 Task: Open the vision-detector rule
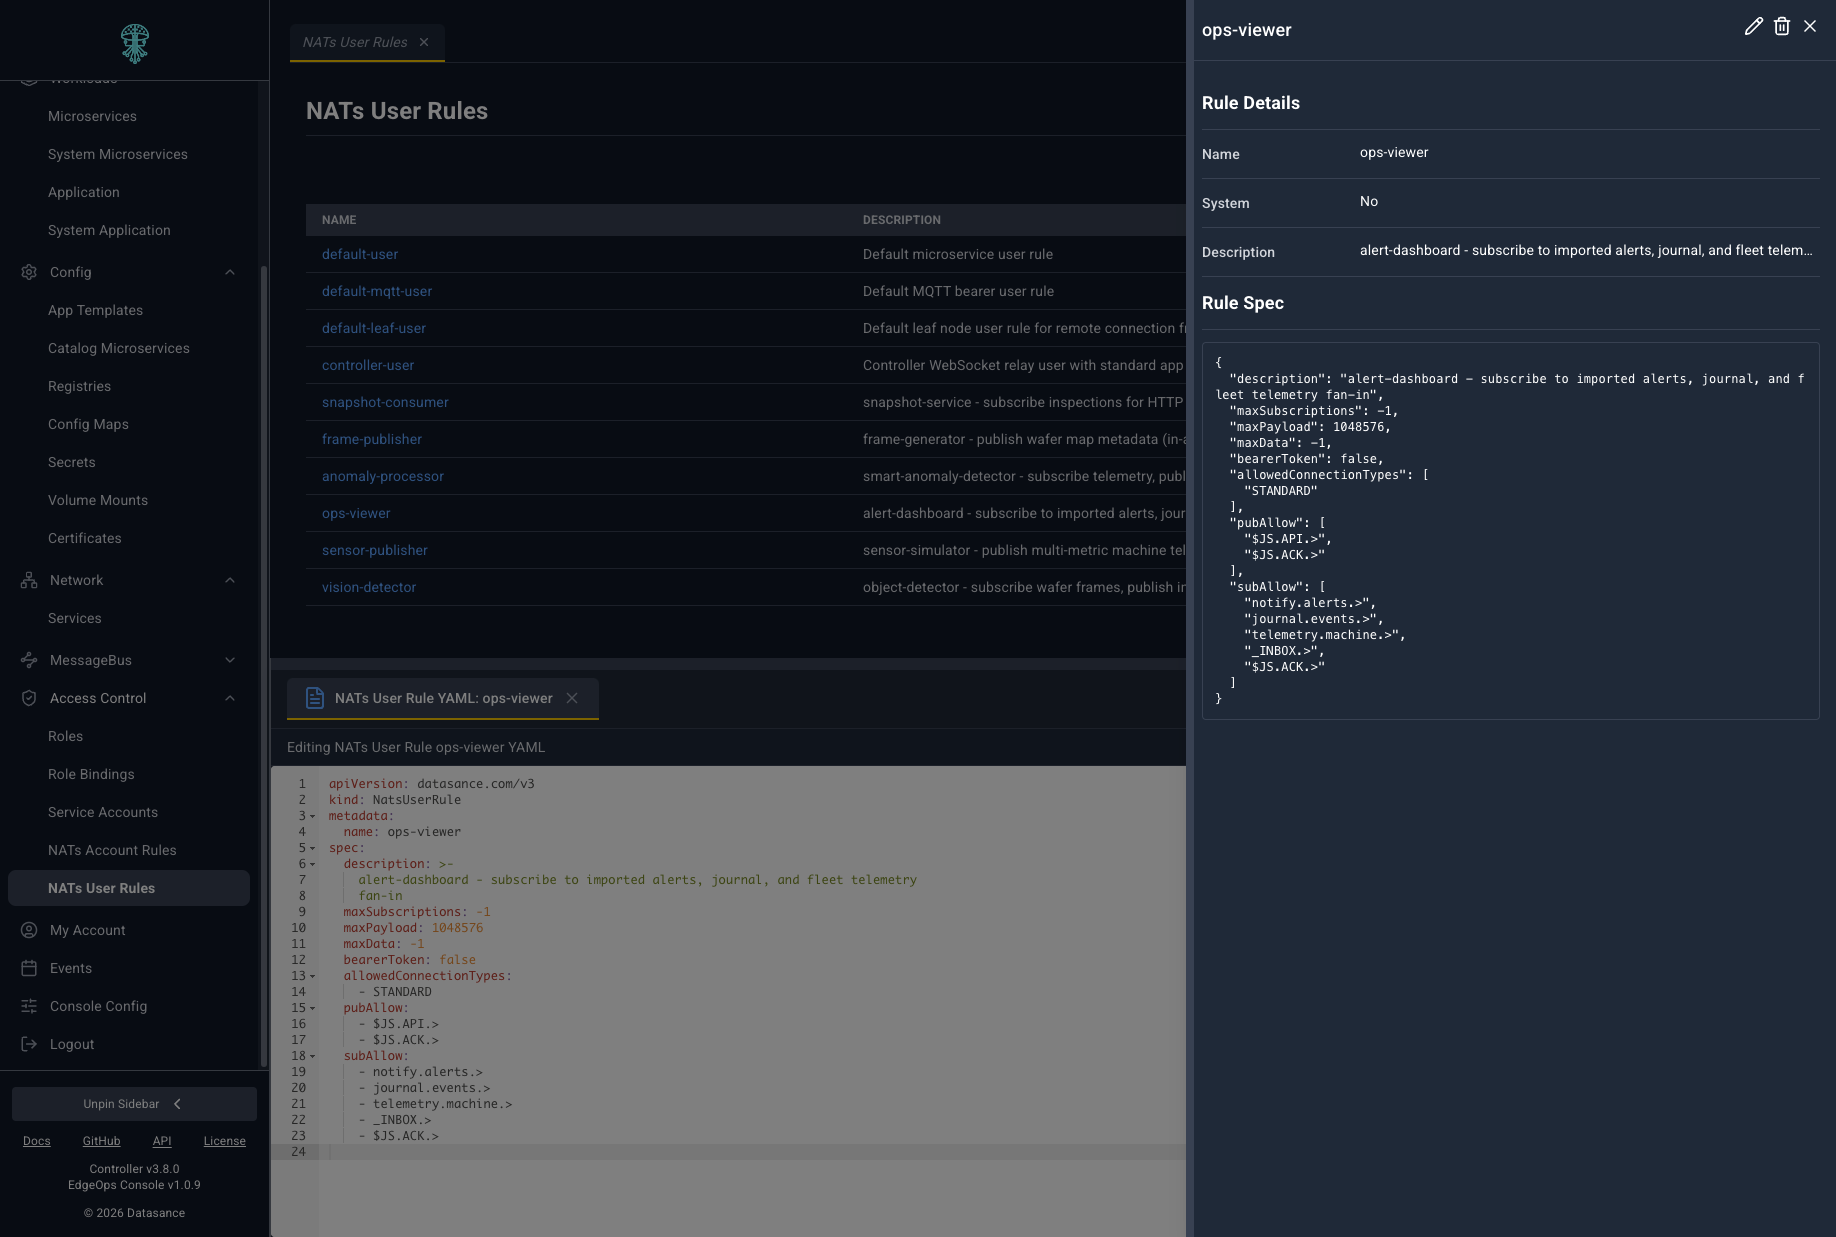click(369, 587)
